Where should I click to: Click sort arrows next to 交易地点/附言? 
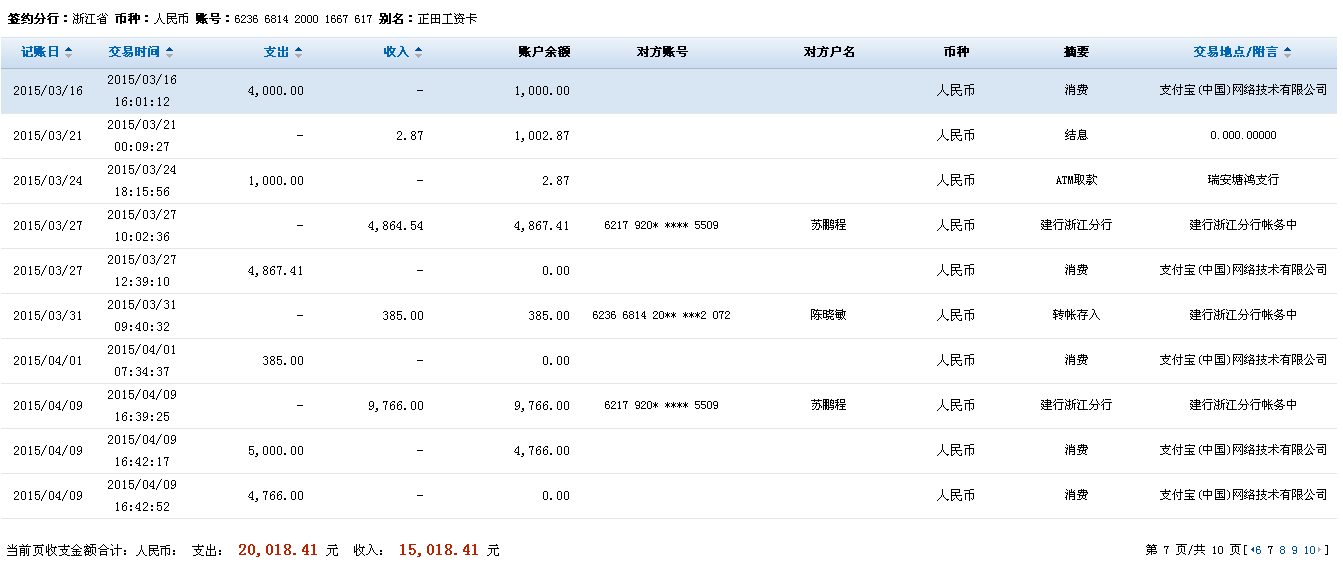(x=1287, y=53)
